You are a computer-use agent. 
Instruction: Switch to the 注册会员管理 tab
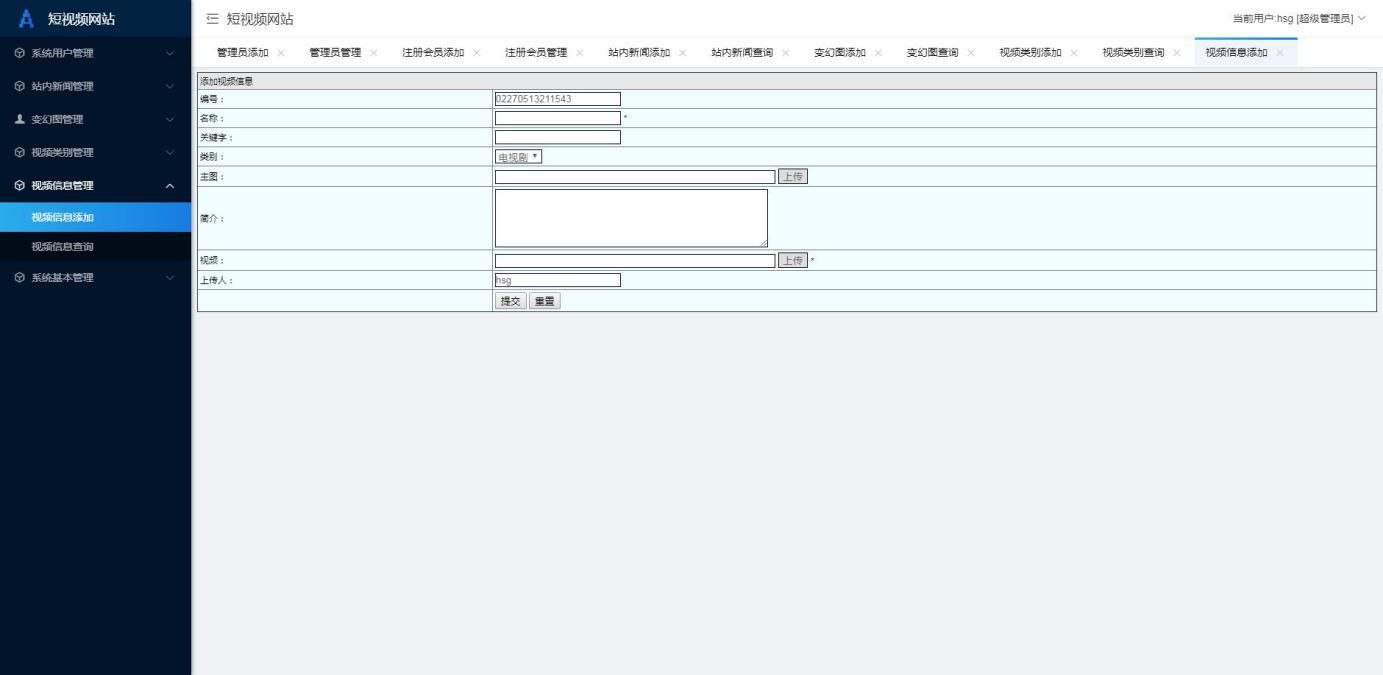(536, 53)
